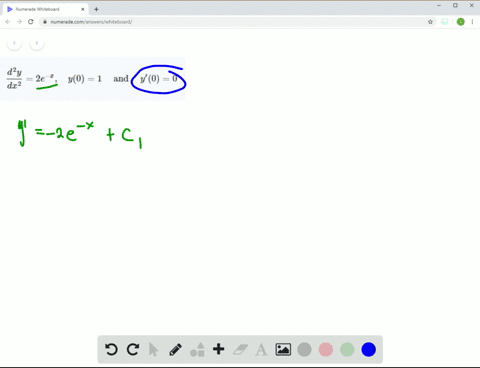
Task: Select the text A tool
Action: [x=261, y=350]
